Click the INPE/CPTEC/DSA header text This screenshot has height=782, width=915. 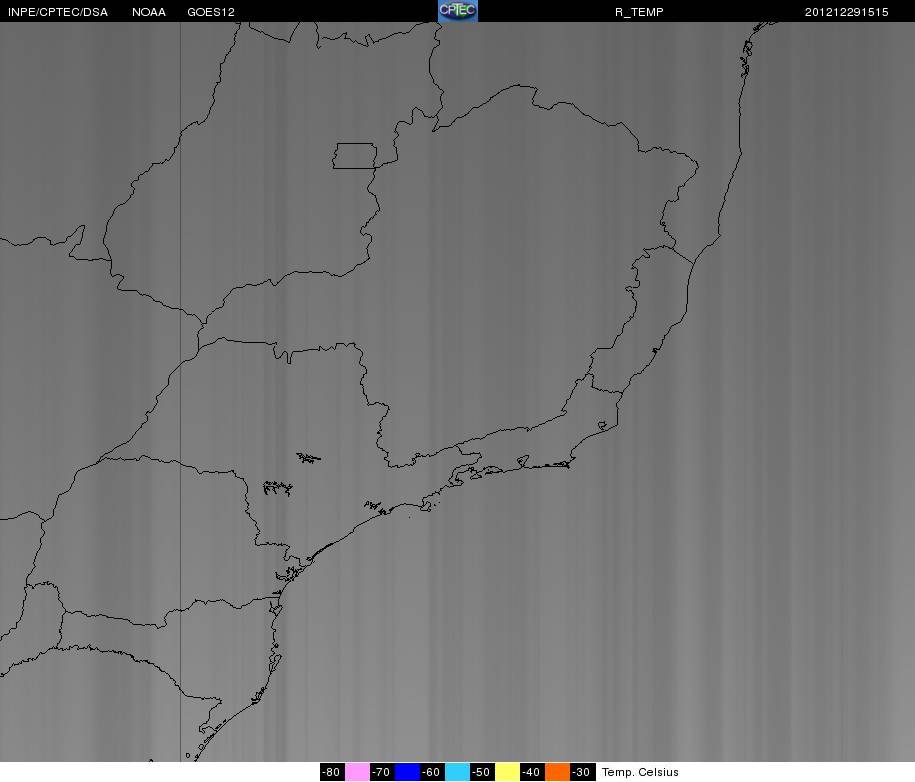pyautogui.click(x=58, y=12)
